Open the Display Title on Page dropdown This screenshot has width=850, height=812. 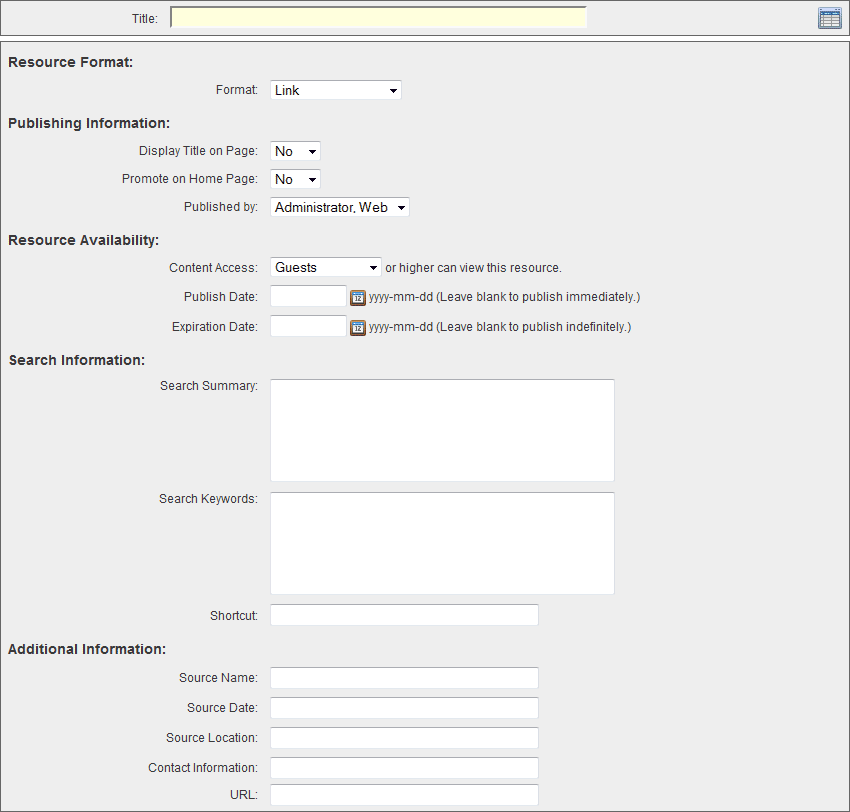pyautogui.click(x=294, y=151)
